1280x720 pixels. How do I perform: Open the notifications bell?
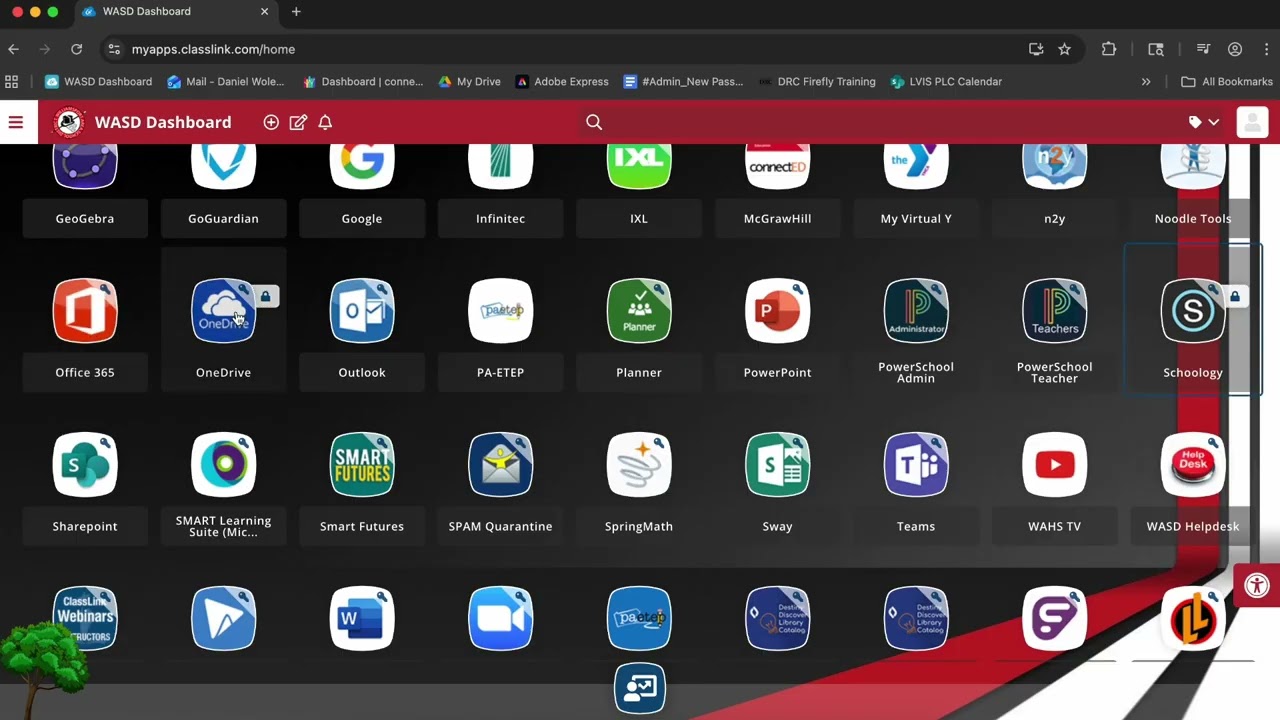[325, 122]
